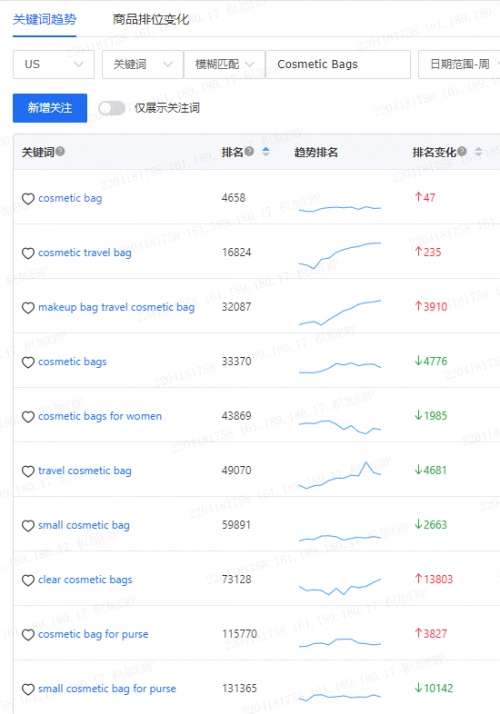Open help icon beside 关键词 column header
500x714 pixels.
[60, 151]
